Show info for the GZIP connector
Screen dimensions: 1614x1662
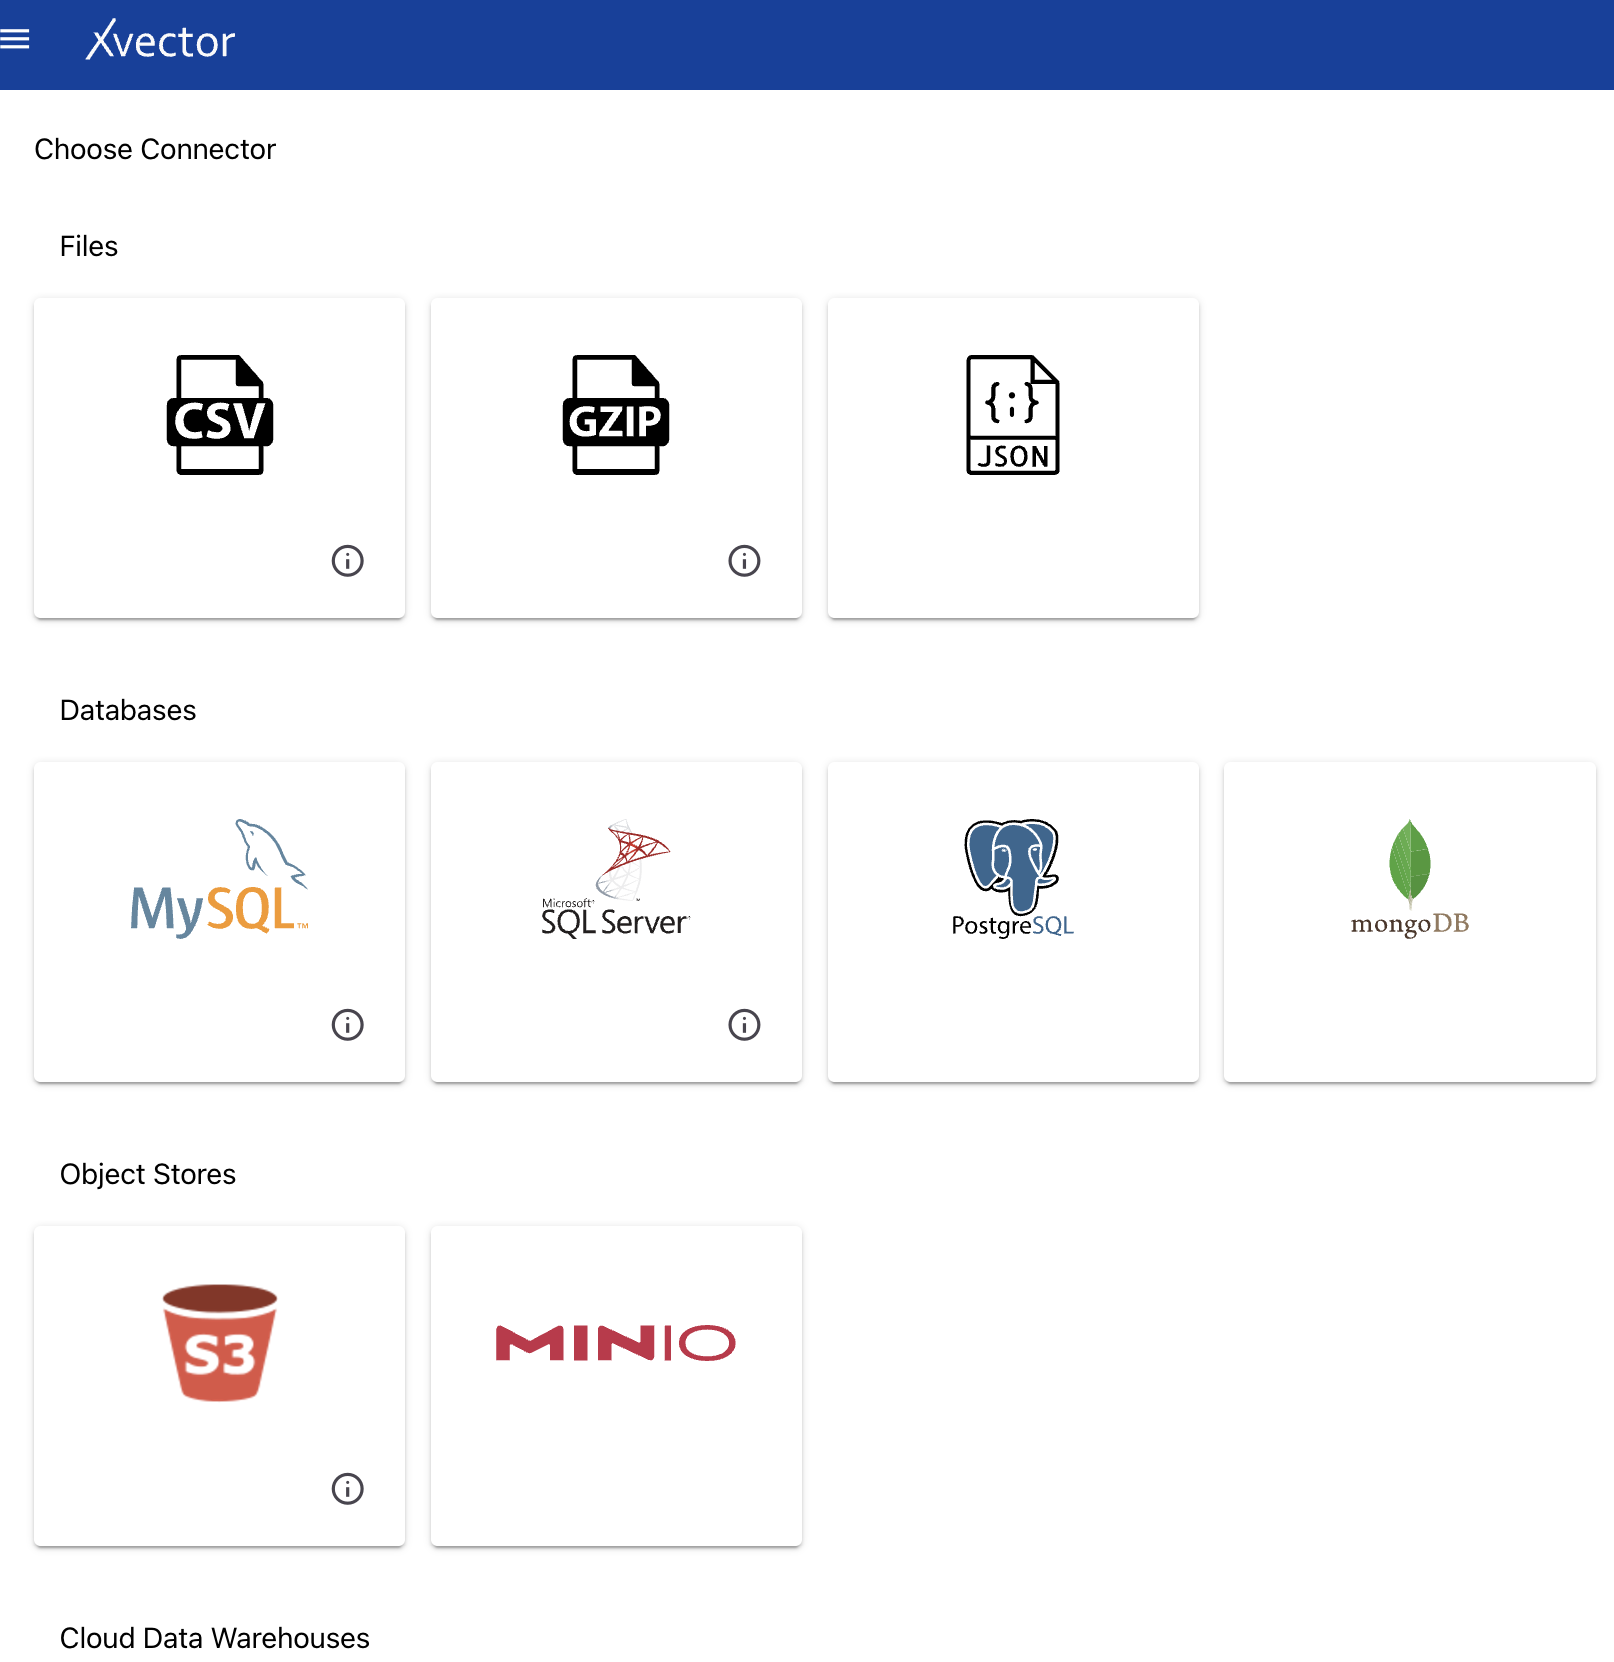(x=744, y=561)
